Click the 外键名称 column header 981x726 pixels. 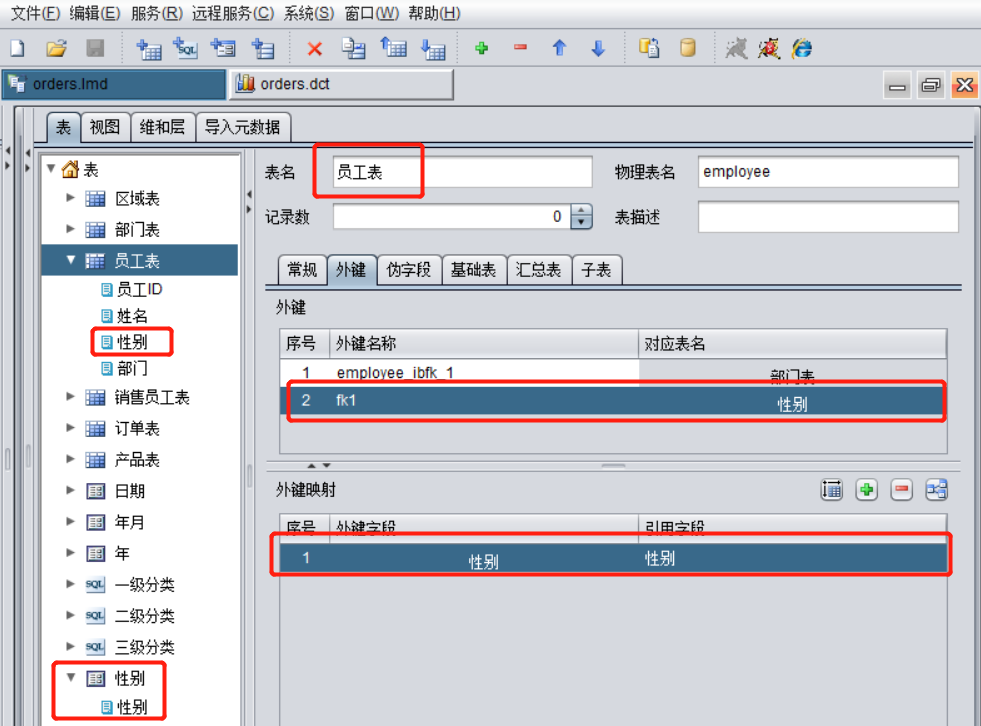(484, 344)
